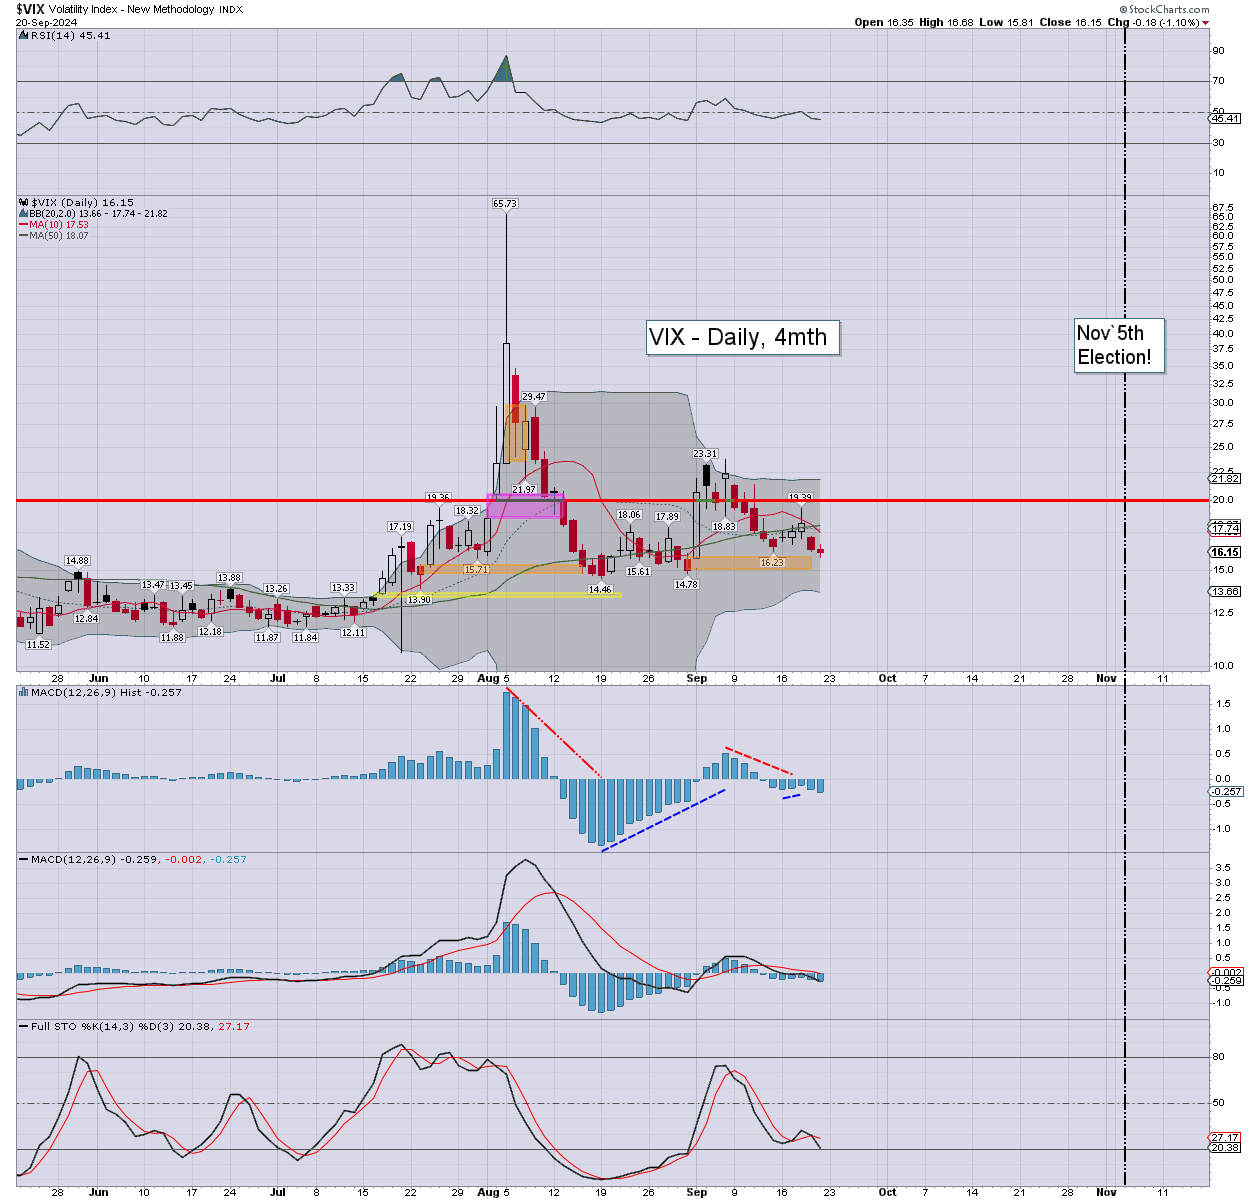This screenshot has width=1250, height=1200.
Task: Click the 16.15 current price tag on axis
Action: click(1225, 552)
